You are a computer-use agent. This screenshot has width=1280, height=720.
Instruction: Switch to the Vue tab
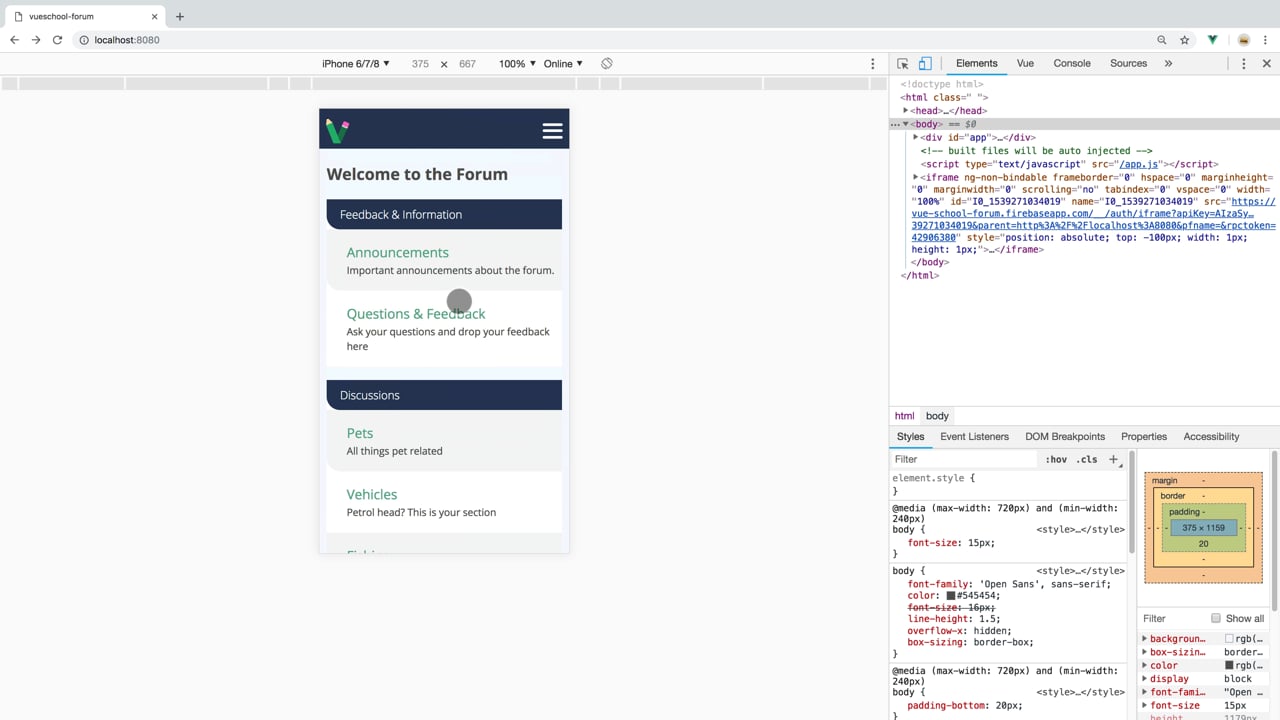pos(1025,63)
